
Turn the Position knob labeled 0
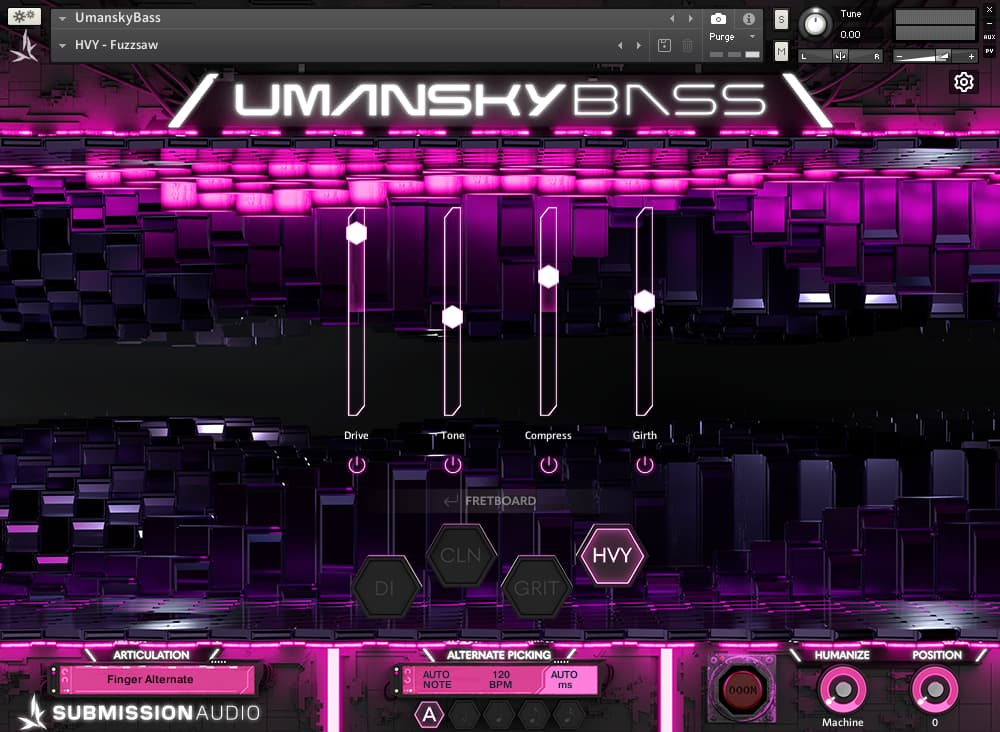click(935, 691)
